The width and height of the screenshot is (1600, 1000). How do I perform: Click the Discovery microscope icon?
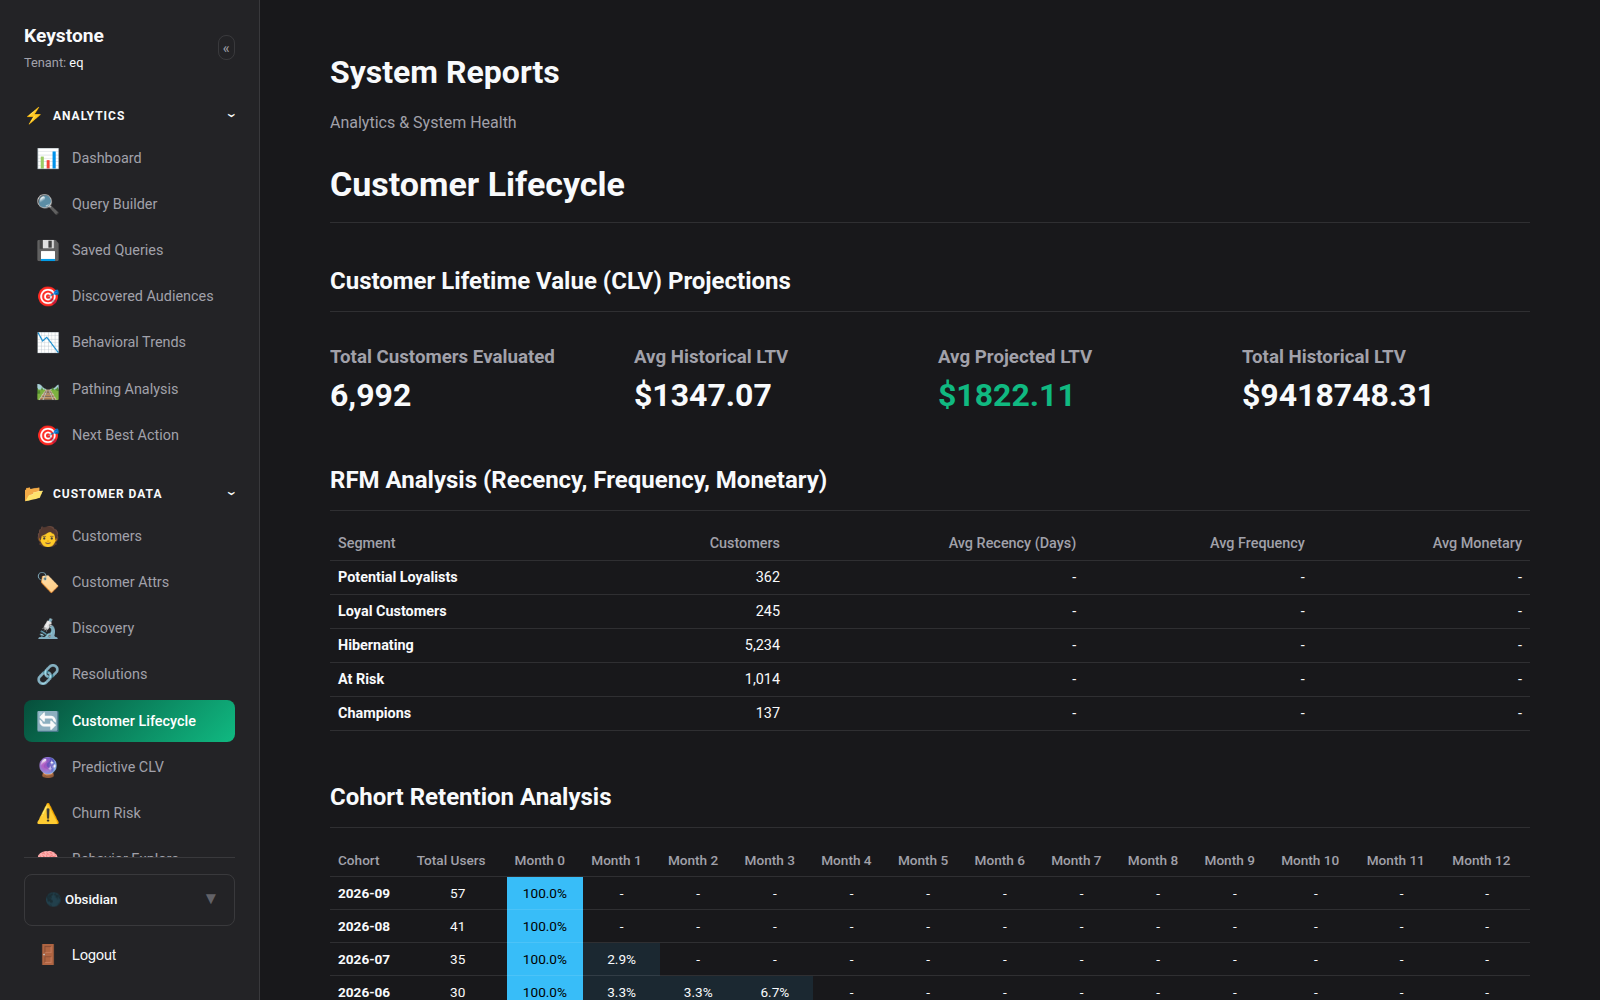48,628
